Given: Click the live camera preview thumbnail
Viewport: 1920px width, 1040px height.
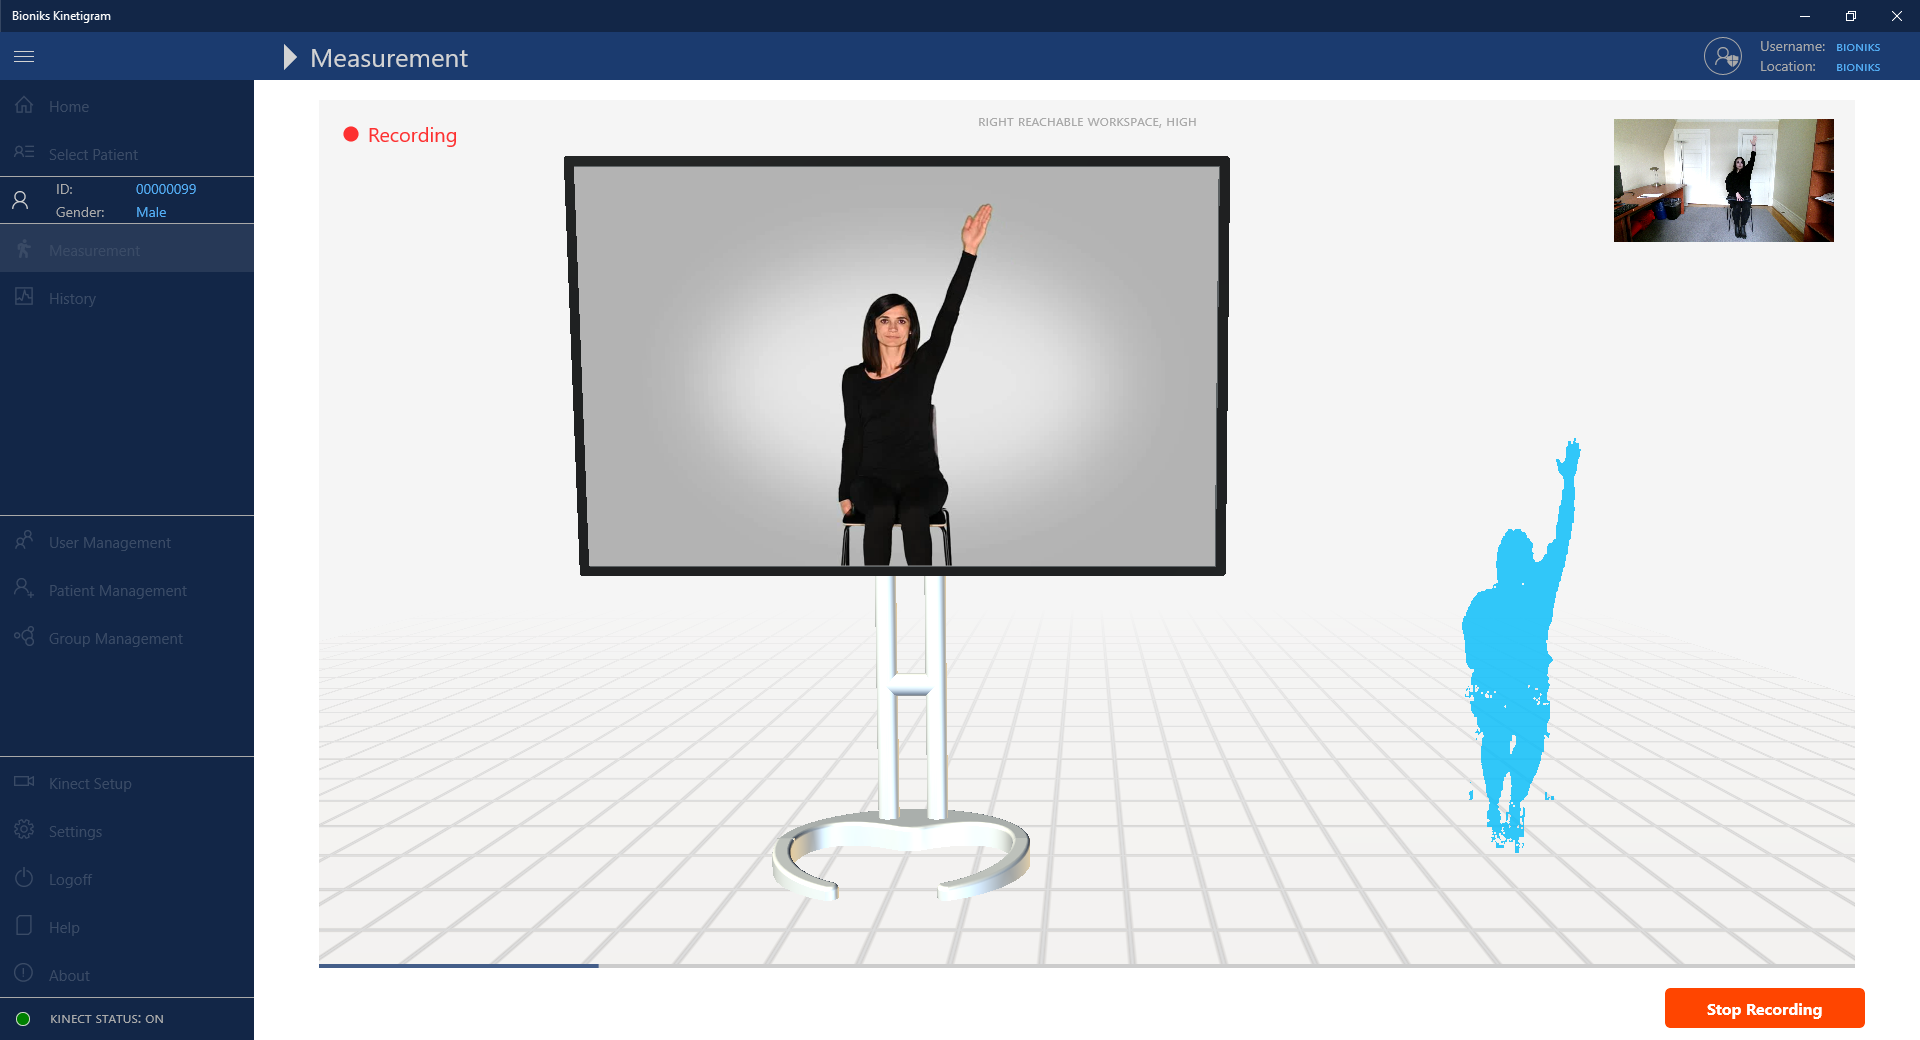Looking at the screenshot, I should (x=1723, y=180).
